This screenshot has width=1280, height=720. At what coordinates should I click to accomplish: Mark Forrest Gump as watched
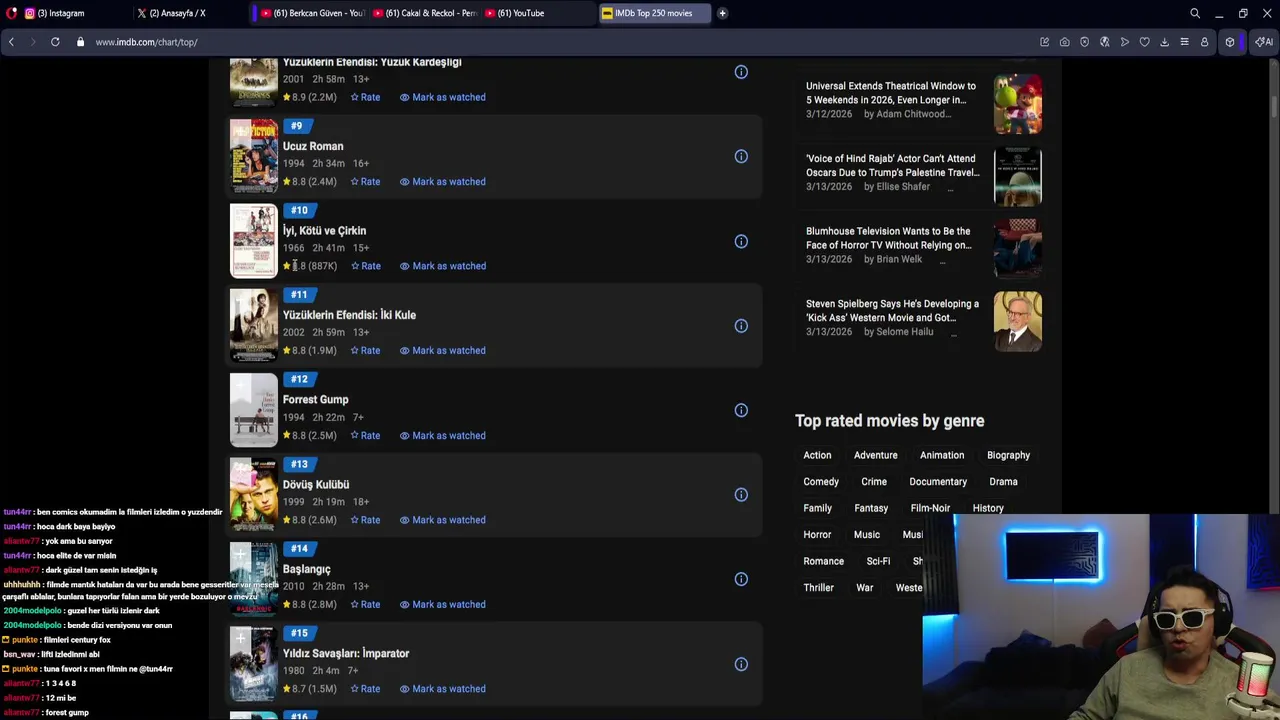pyautogui.click(x=442, y=435)
